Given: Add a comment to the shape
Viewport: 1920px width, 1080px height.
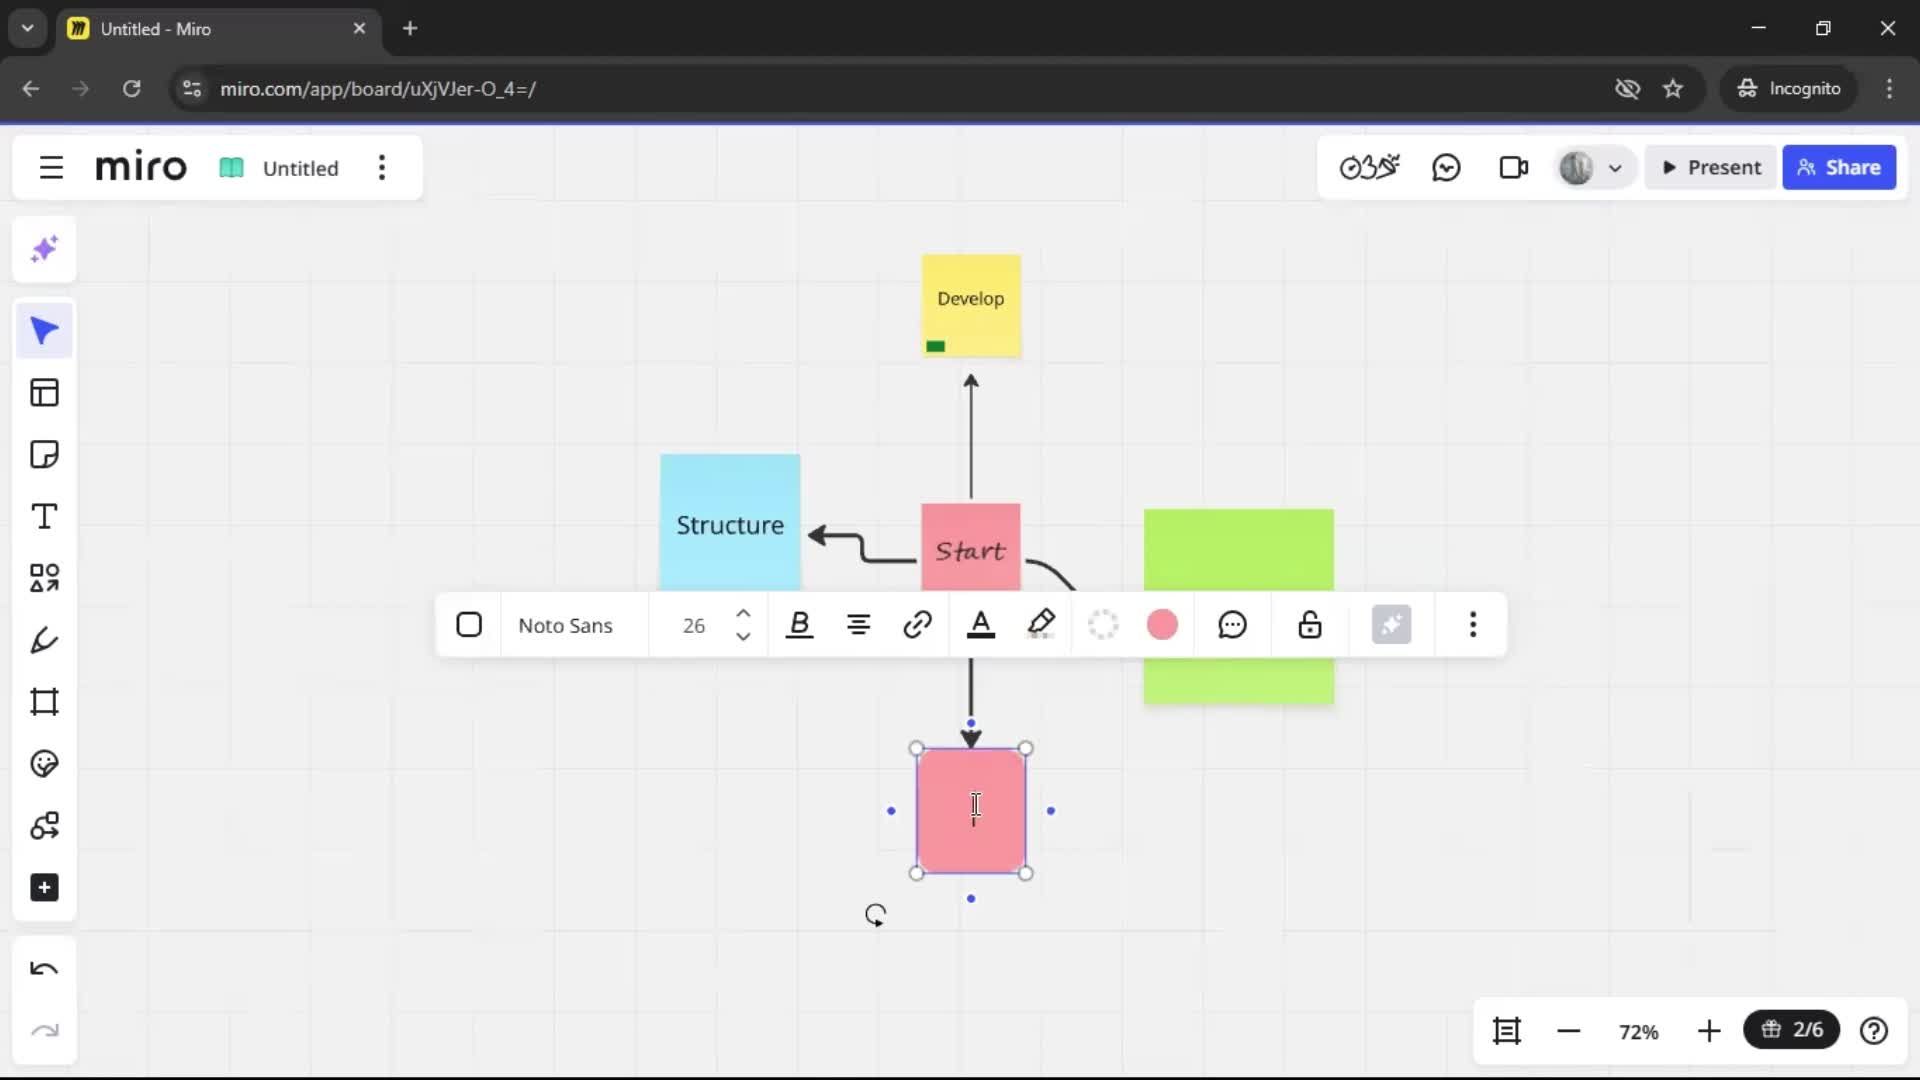Looking at the screenshot, I should 1232,625.
